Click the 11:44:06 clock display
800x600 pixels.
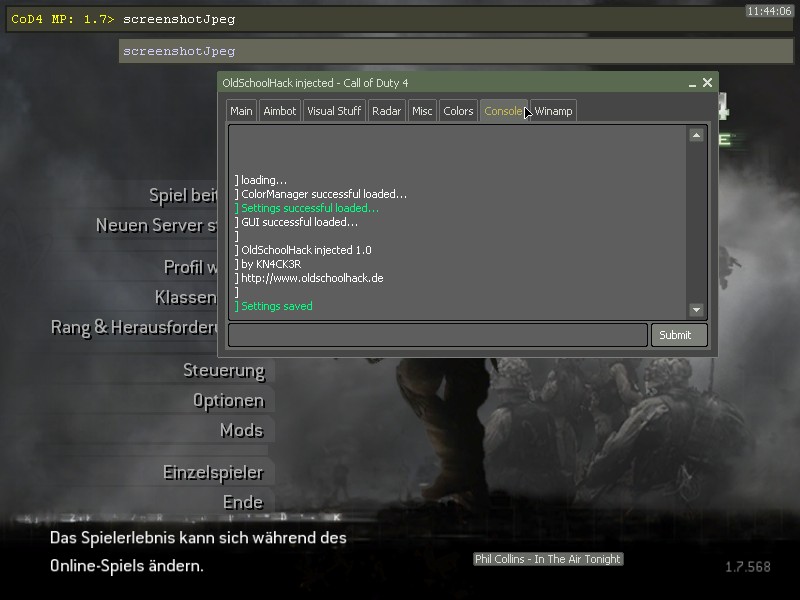click(769, 11)
